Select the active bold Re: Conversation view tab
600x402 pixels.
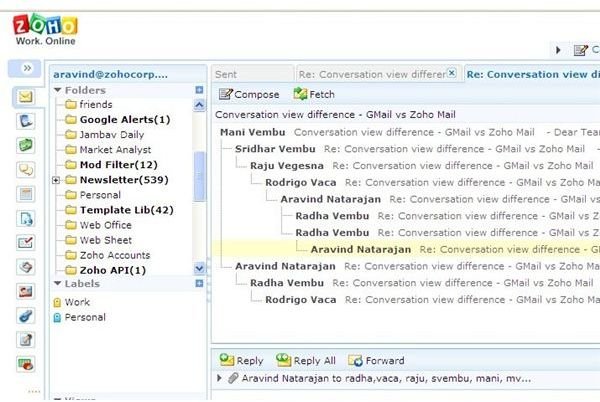pos(533,74)
